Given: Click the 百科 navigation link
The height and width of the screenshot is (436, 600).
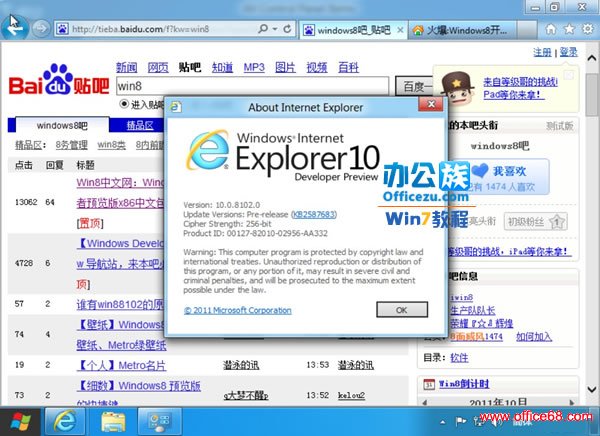Looking at the screenshot, I should 349,68.
